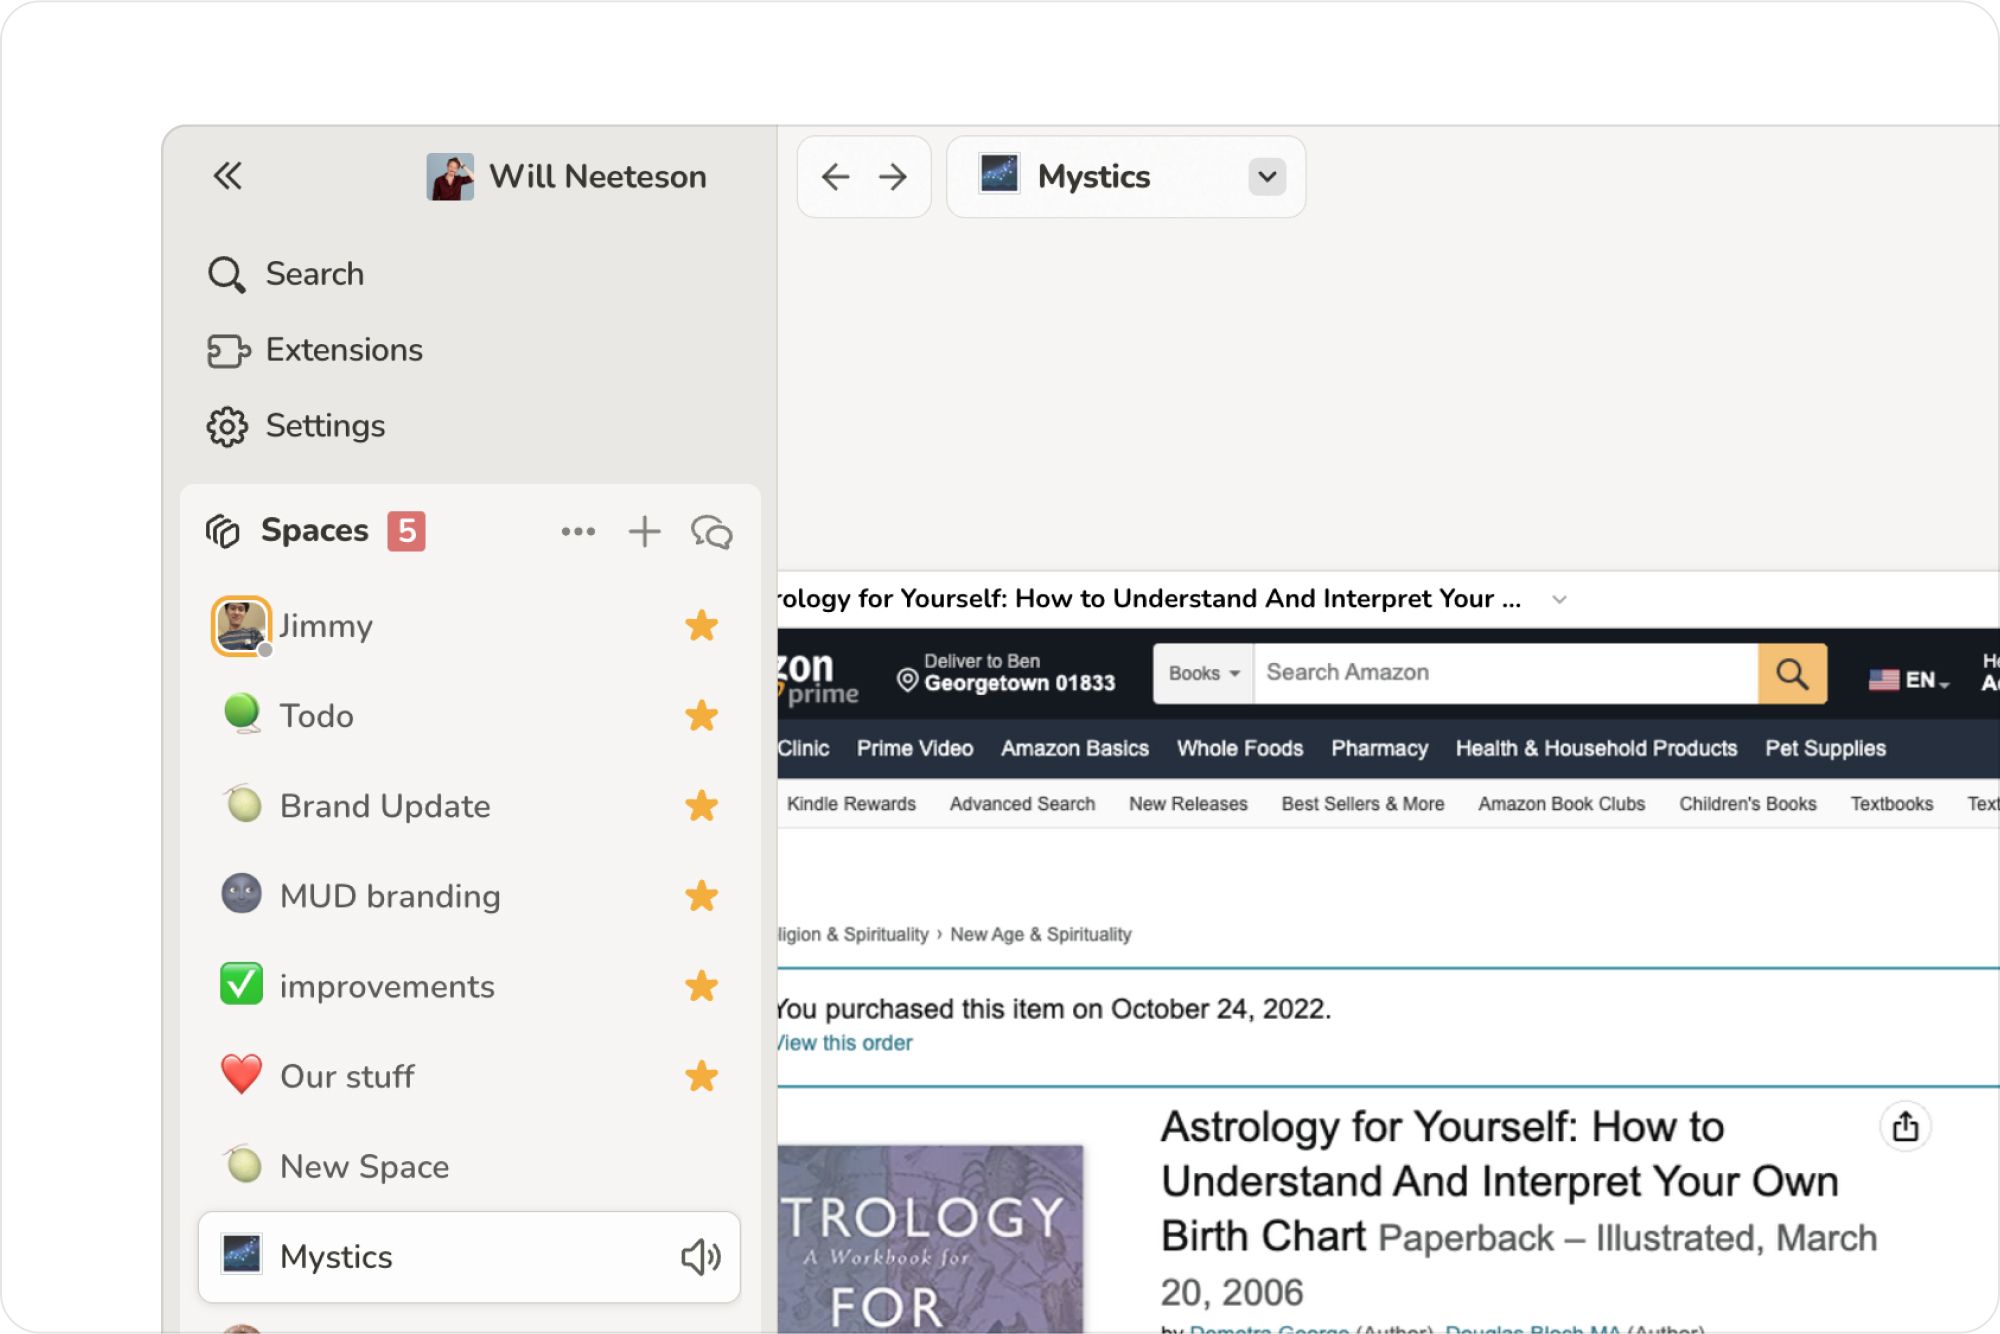Viewport: 2000px width, 1334px height.
Task: Click the Jimmy avatar icon
Action: [241, 626]
